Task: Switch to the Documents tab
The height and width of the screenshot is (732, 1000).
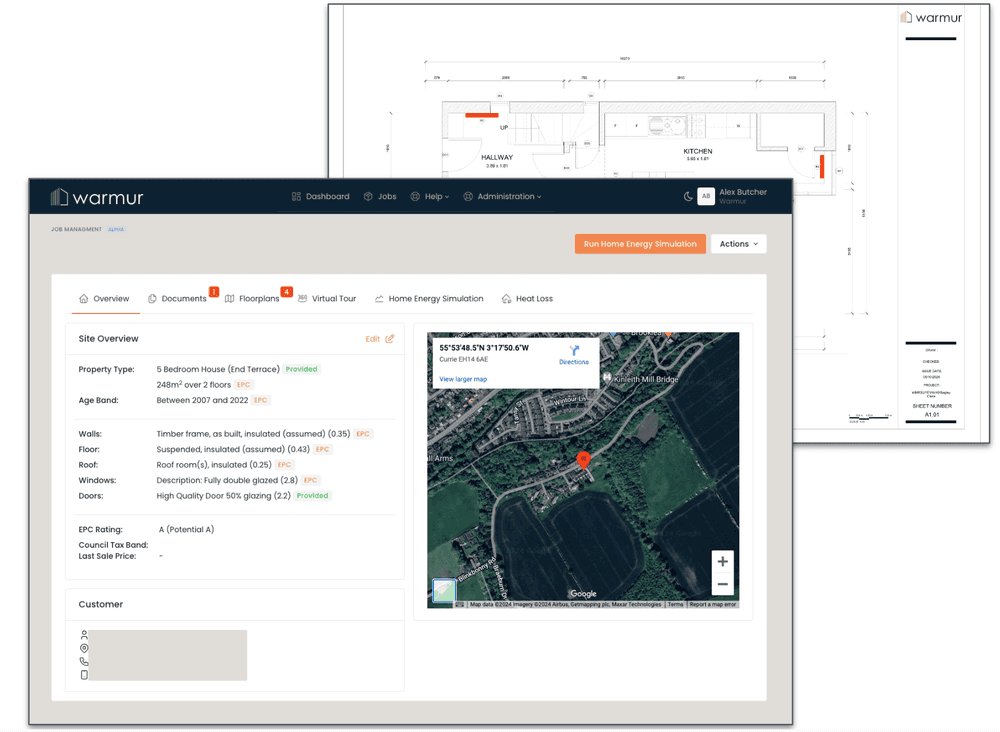Action: (x=177, y=299)
